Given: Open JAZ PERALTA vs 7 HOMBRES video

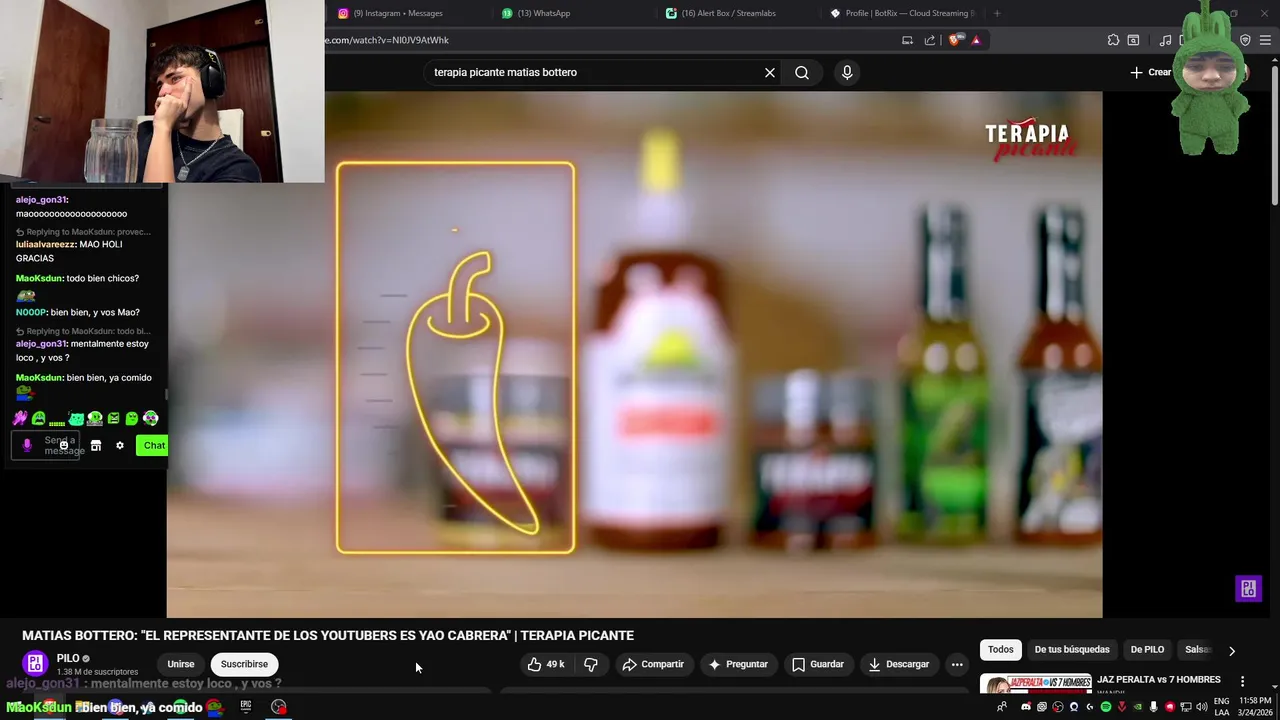Looking at the screenshot, I should [1159, 680].
